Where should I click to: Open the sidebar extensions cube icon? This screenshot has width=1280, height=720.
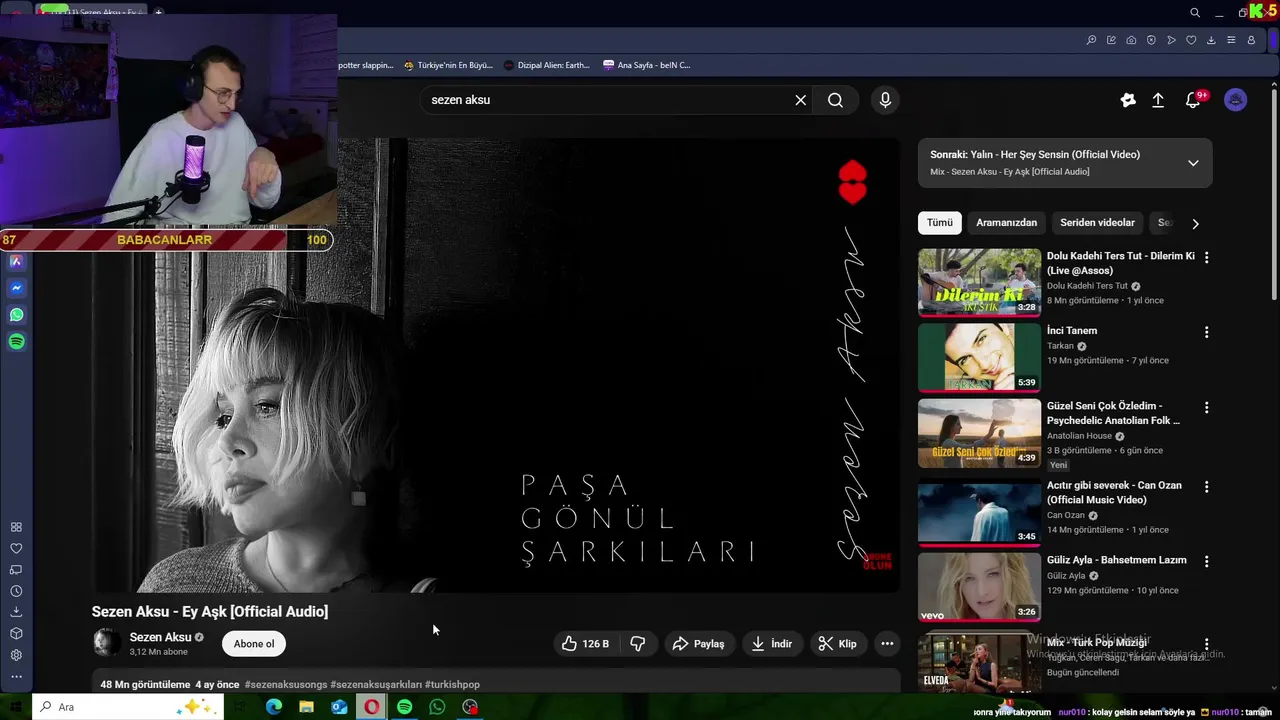point(16,634)
